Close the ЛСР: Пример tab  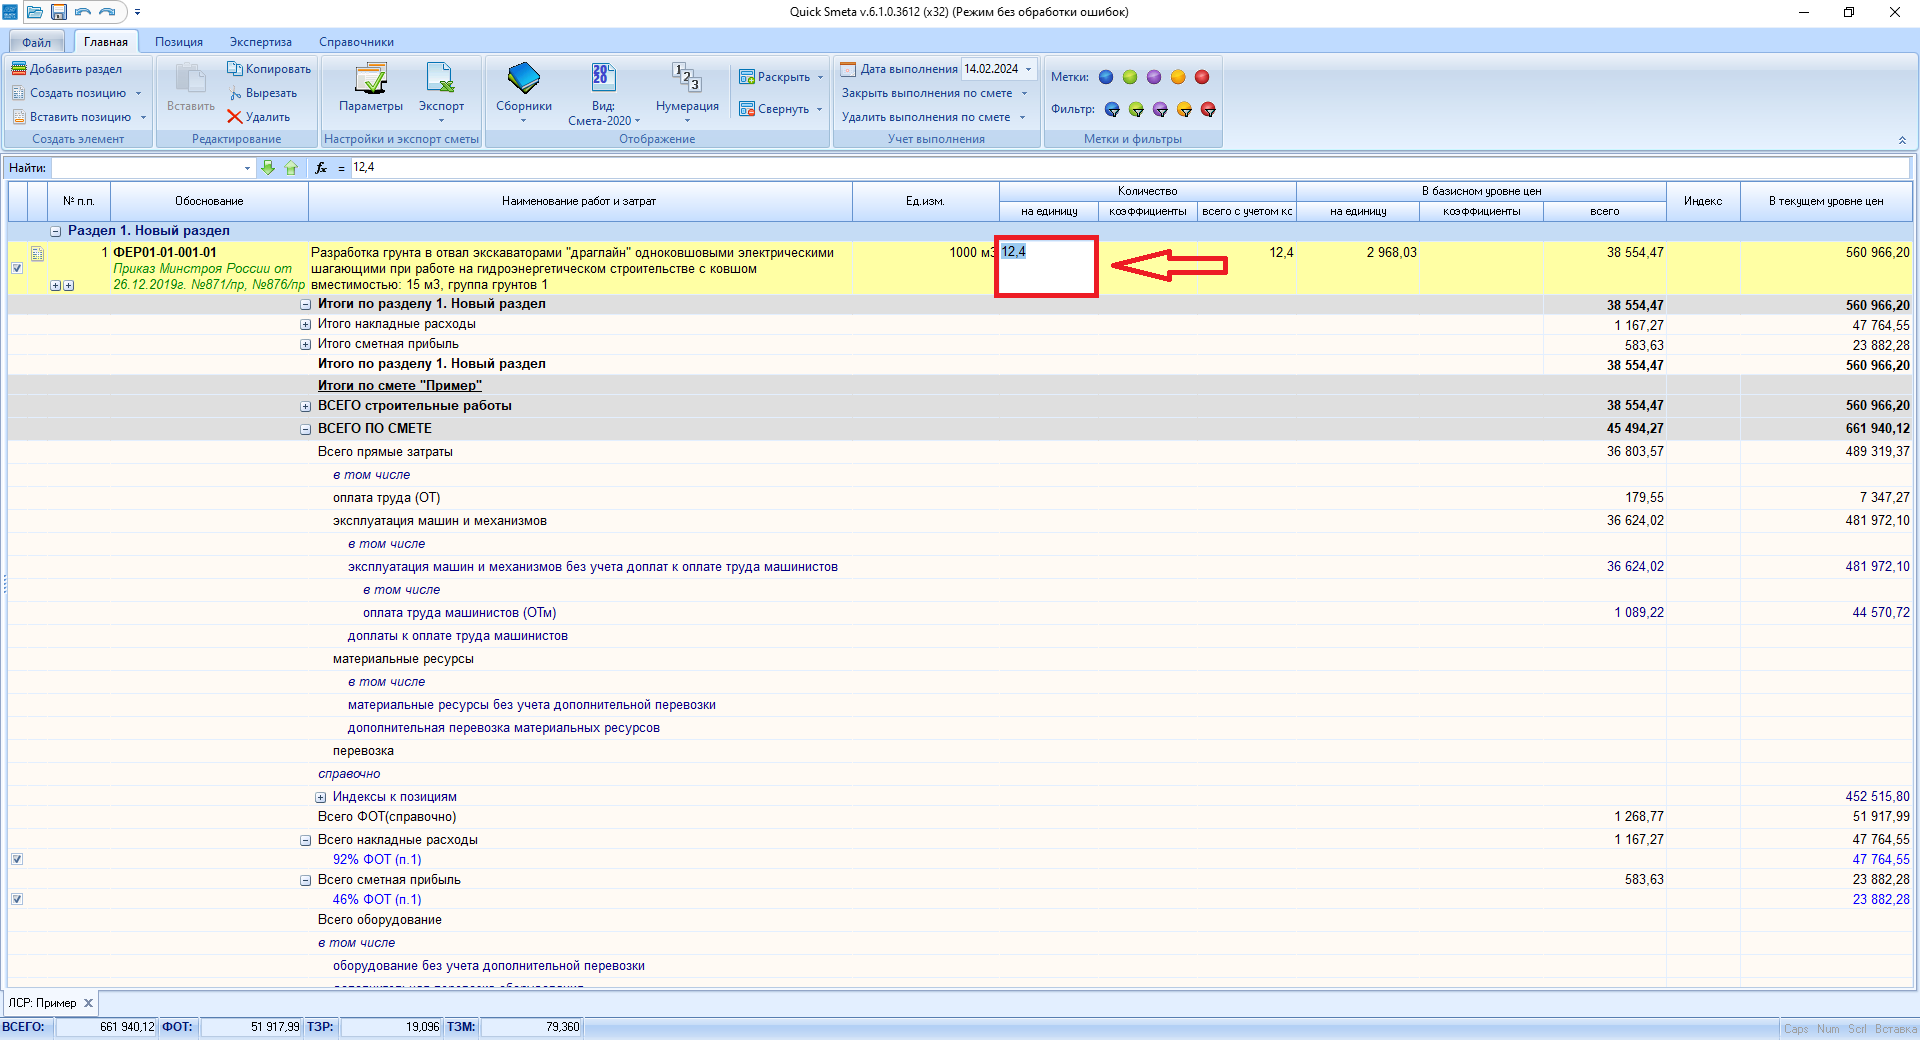88,1003
